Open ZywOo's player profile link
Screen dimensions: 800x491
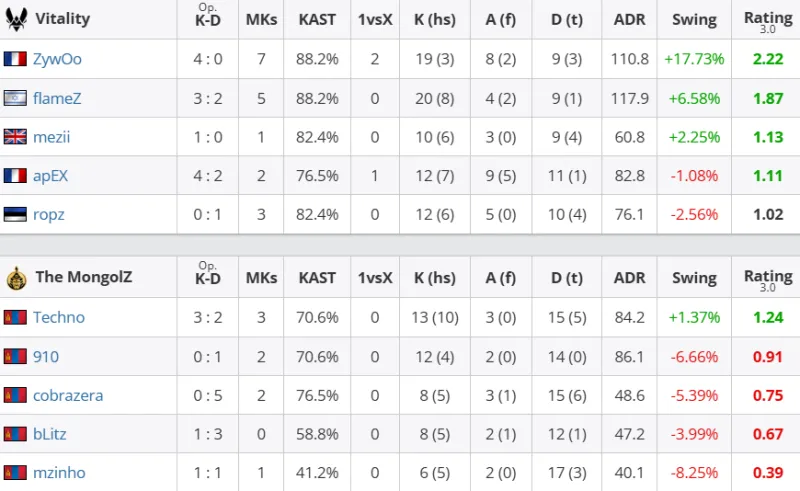point(57,59)
